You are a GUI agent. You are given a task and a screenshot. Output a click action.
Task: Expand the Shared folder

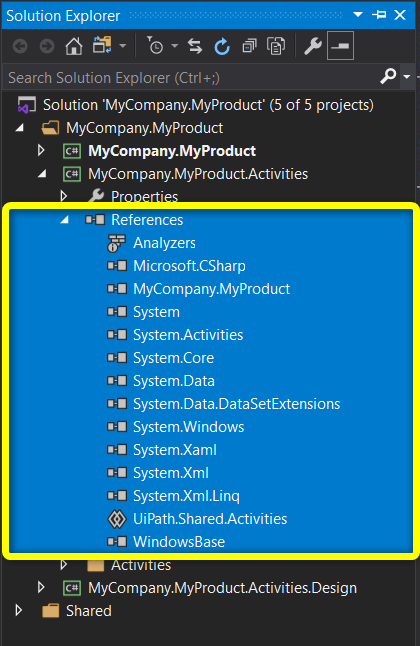coord(18,611)
